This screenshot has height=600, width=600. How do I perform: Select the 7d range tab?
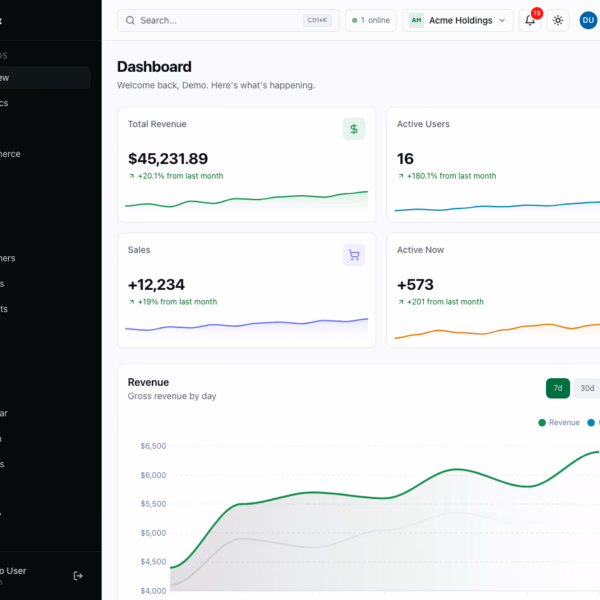[x=558, y=388]
